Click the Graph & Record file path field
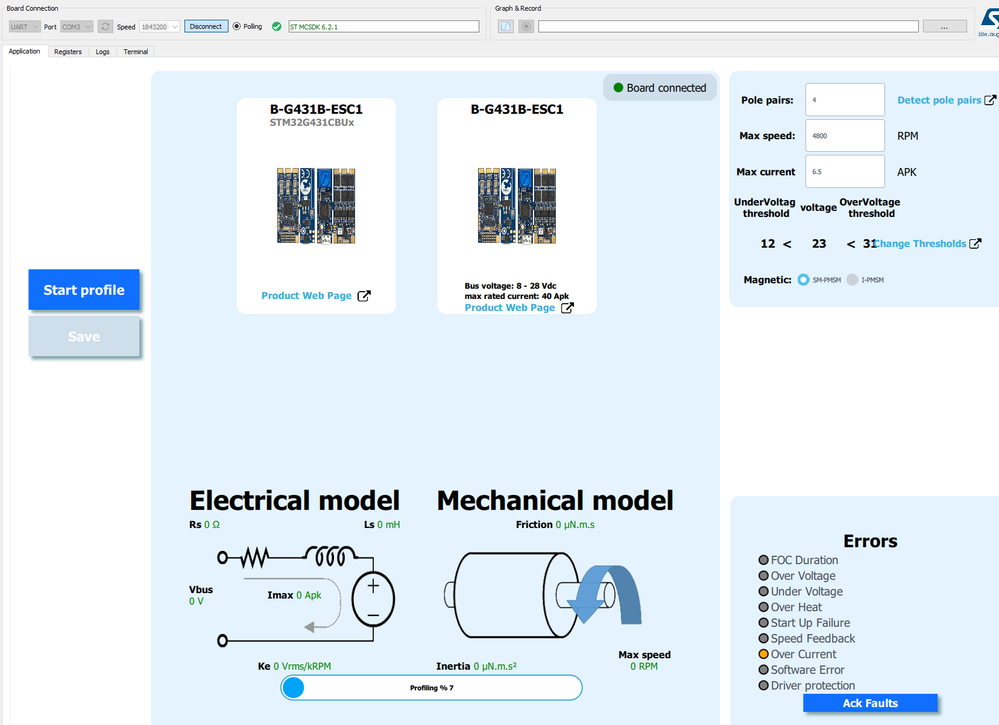The height and width of the screenshot is (725, 999). tap(728, 27)
